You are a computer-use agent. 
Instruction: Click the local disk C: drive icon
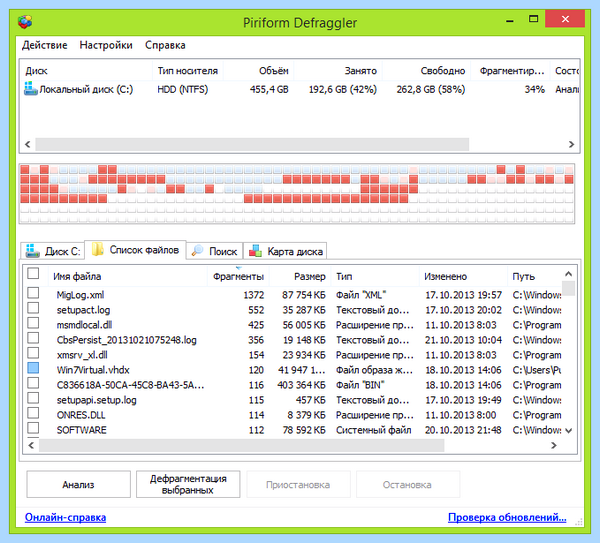point(31,88)
